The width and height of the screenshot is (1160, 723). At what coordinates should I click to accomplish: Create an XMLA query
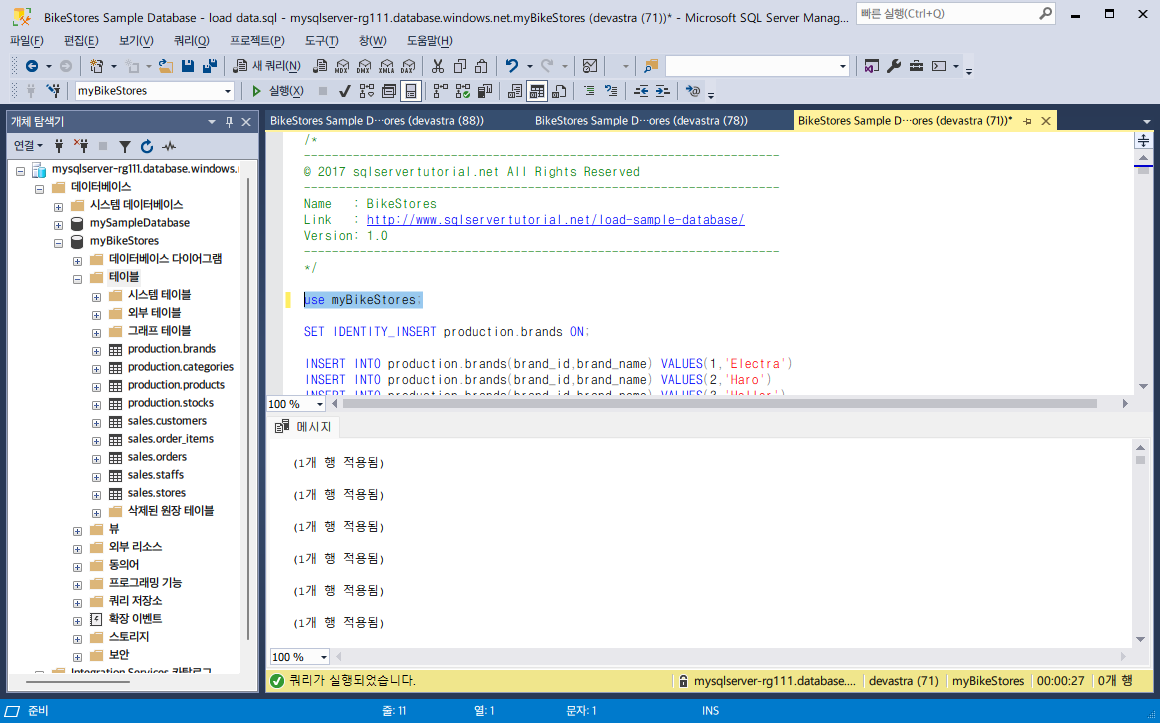click(386, 67)
